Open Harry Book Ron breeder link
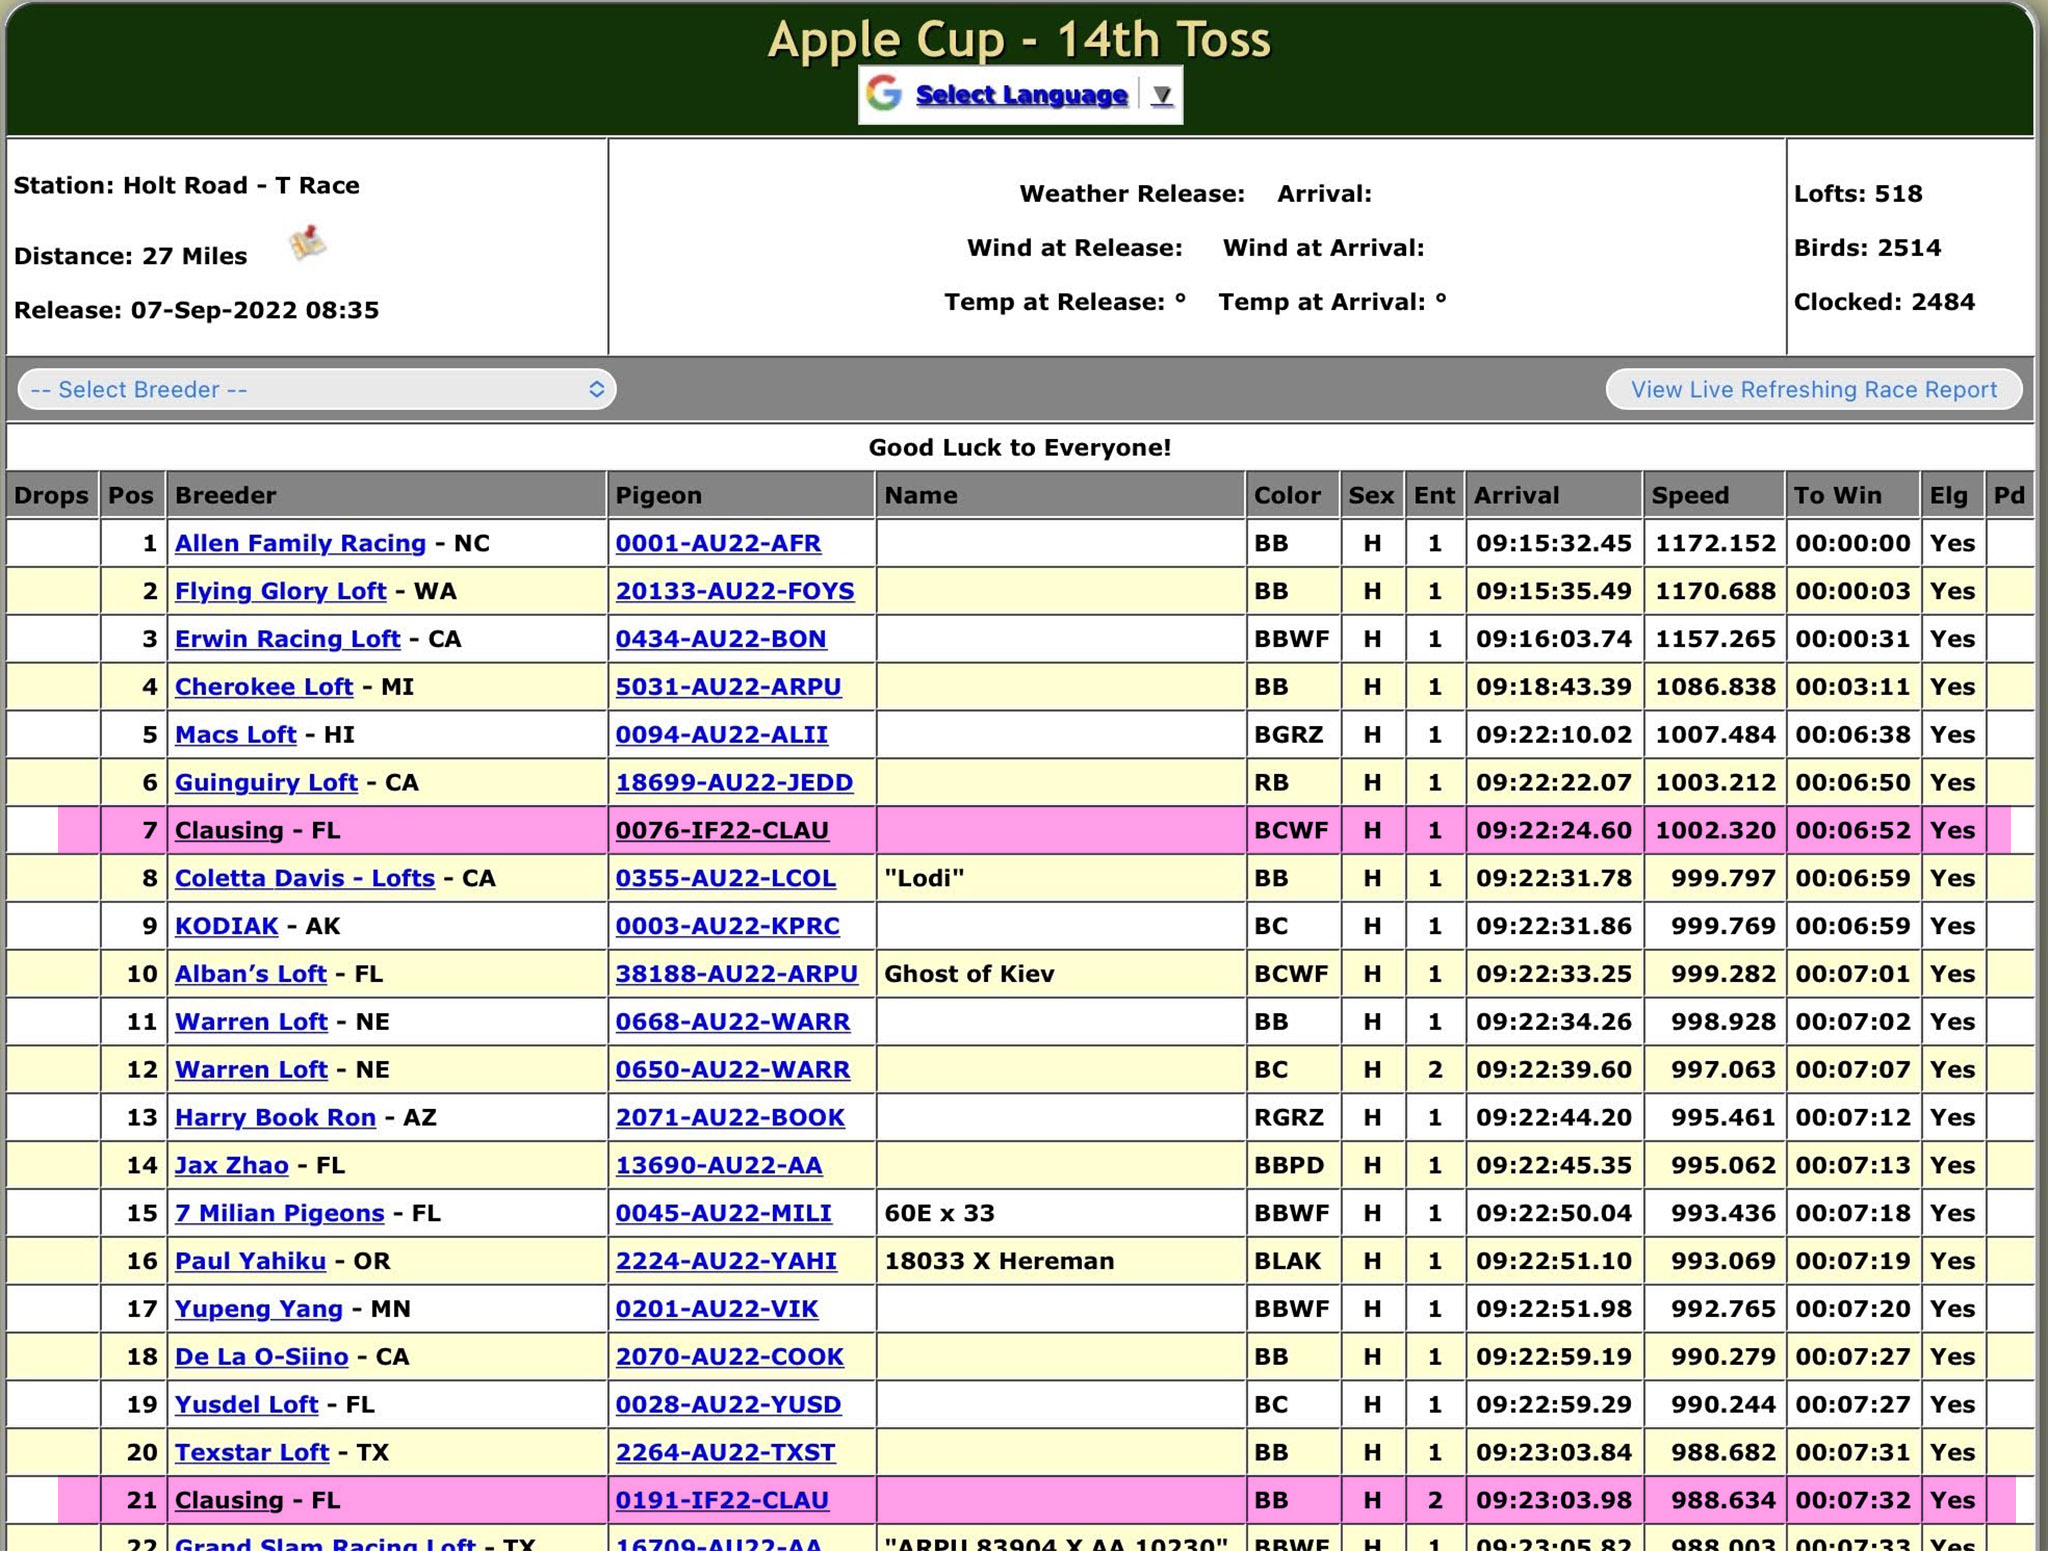 coord(275,1118)
